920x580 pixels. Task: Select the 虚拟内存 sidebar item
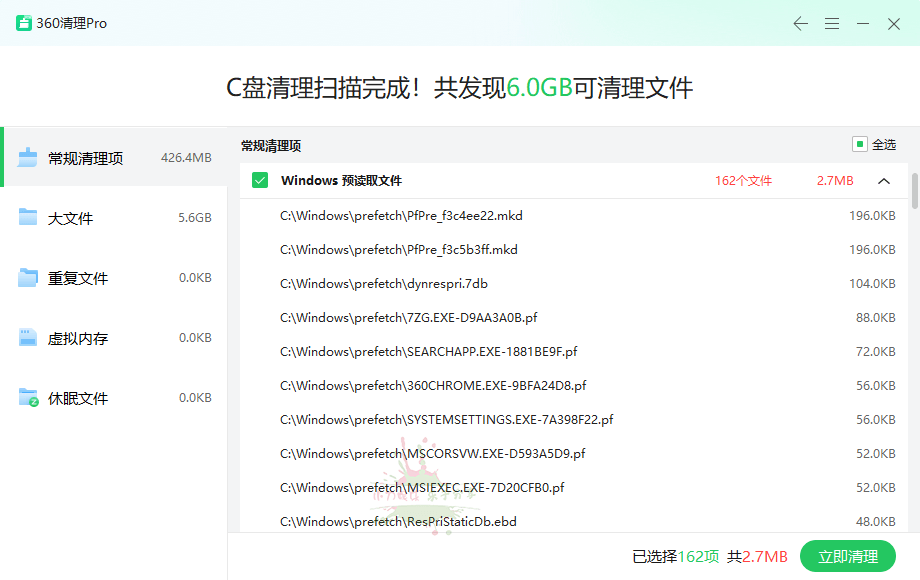pos(78,338)
